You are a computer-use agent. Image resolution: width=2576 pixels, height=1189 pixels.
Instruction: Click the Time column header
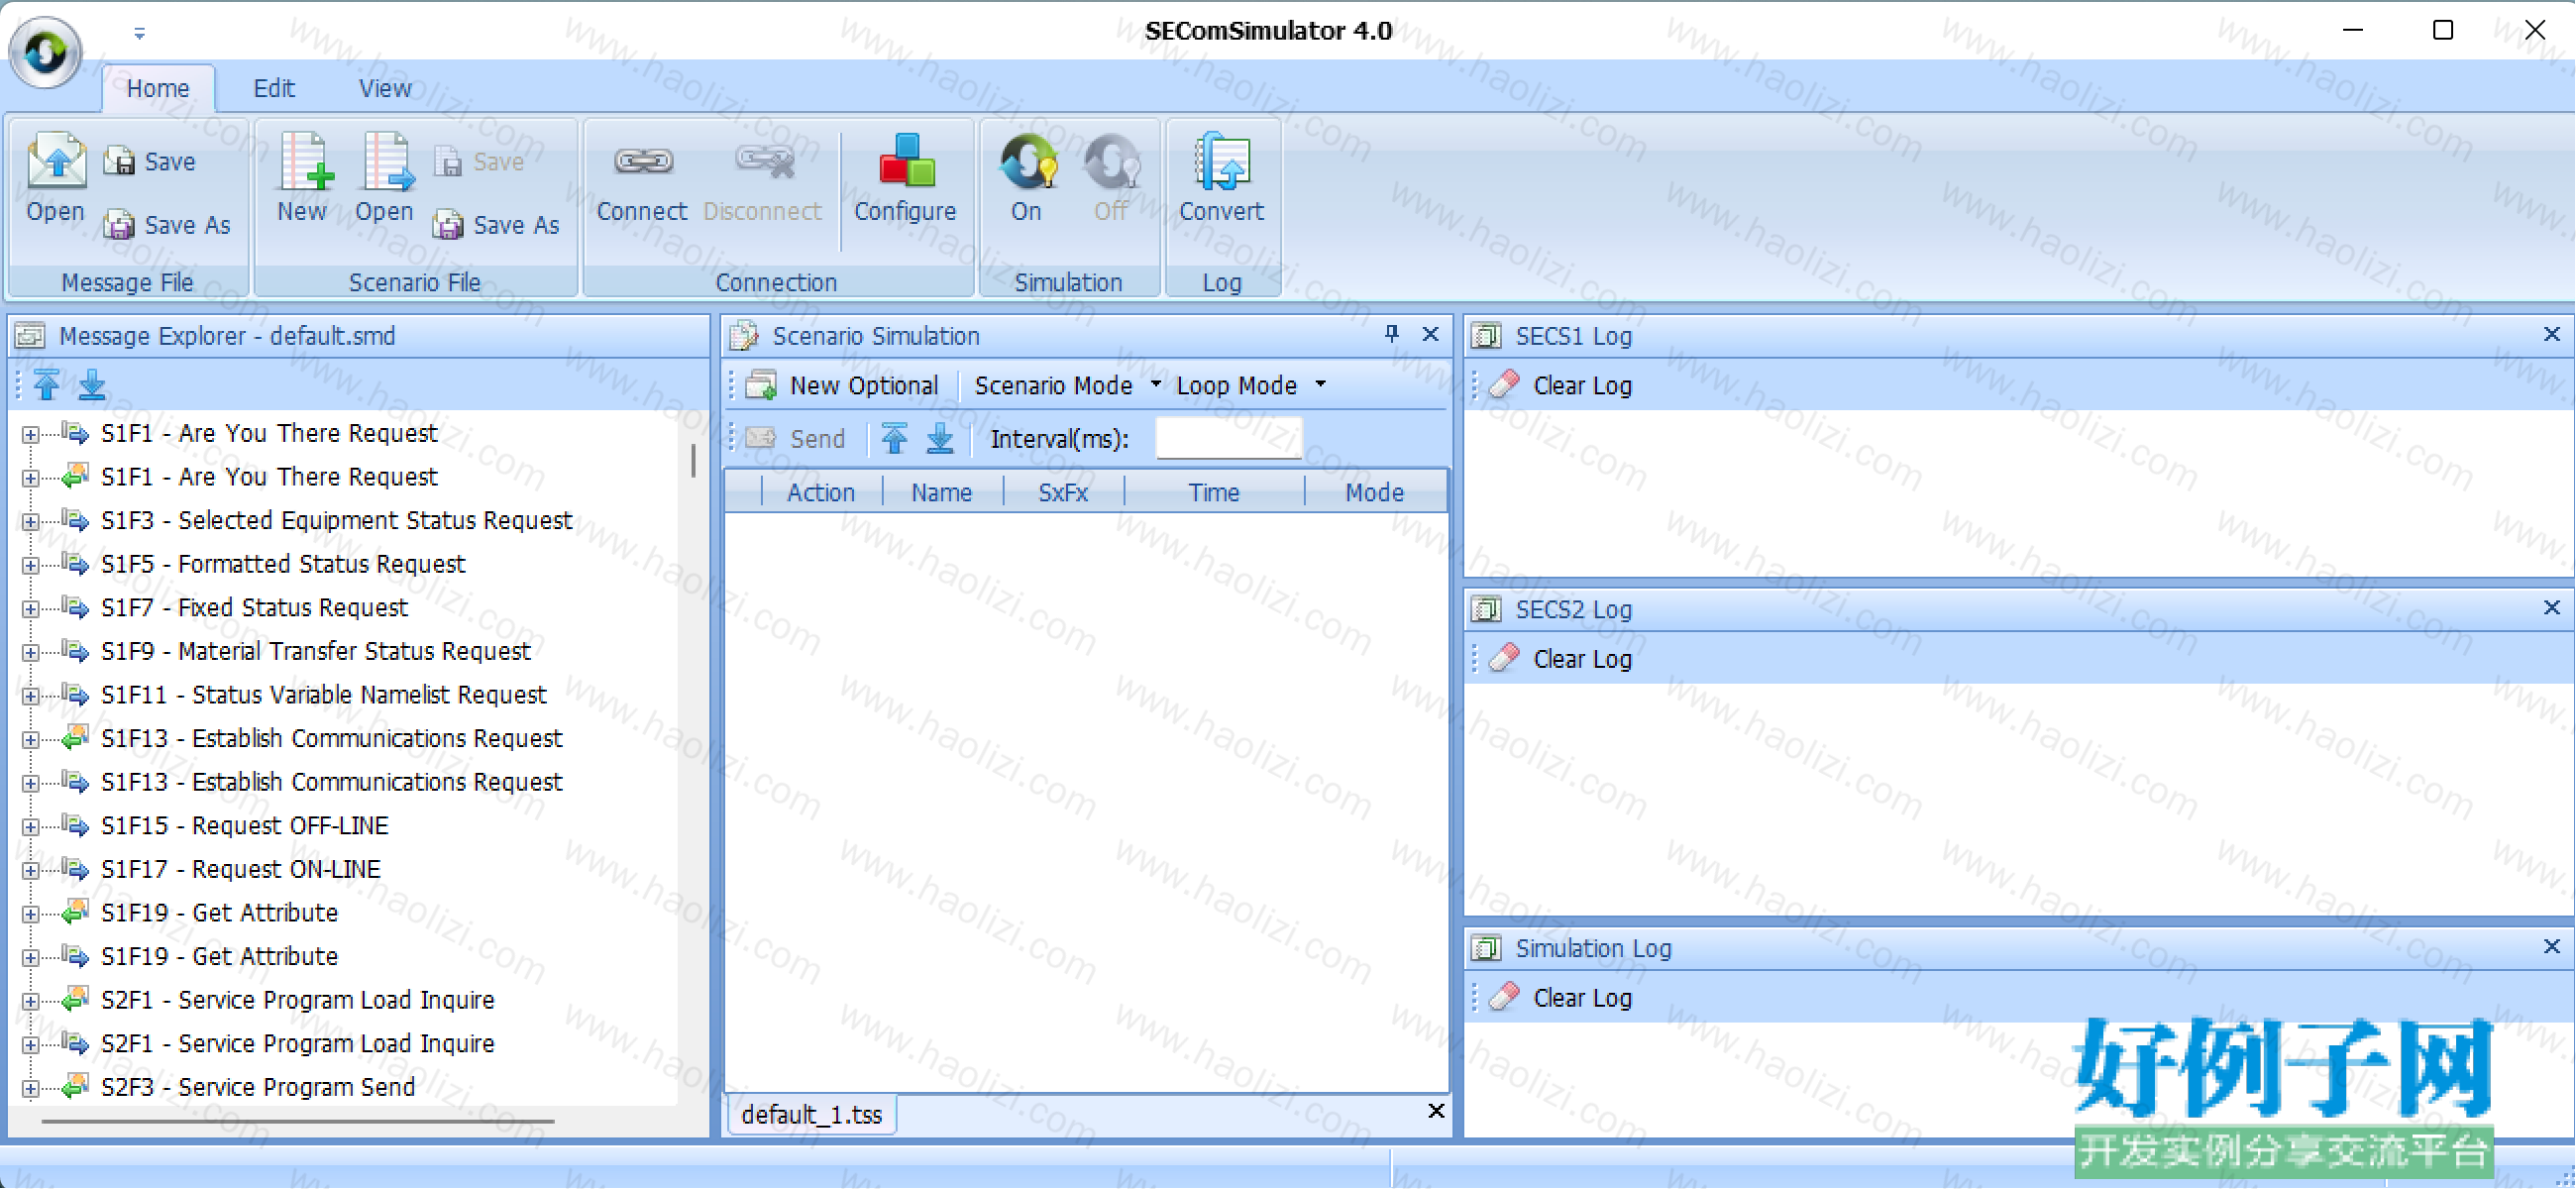[1214, 493]
